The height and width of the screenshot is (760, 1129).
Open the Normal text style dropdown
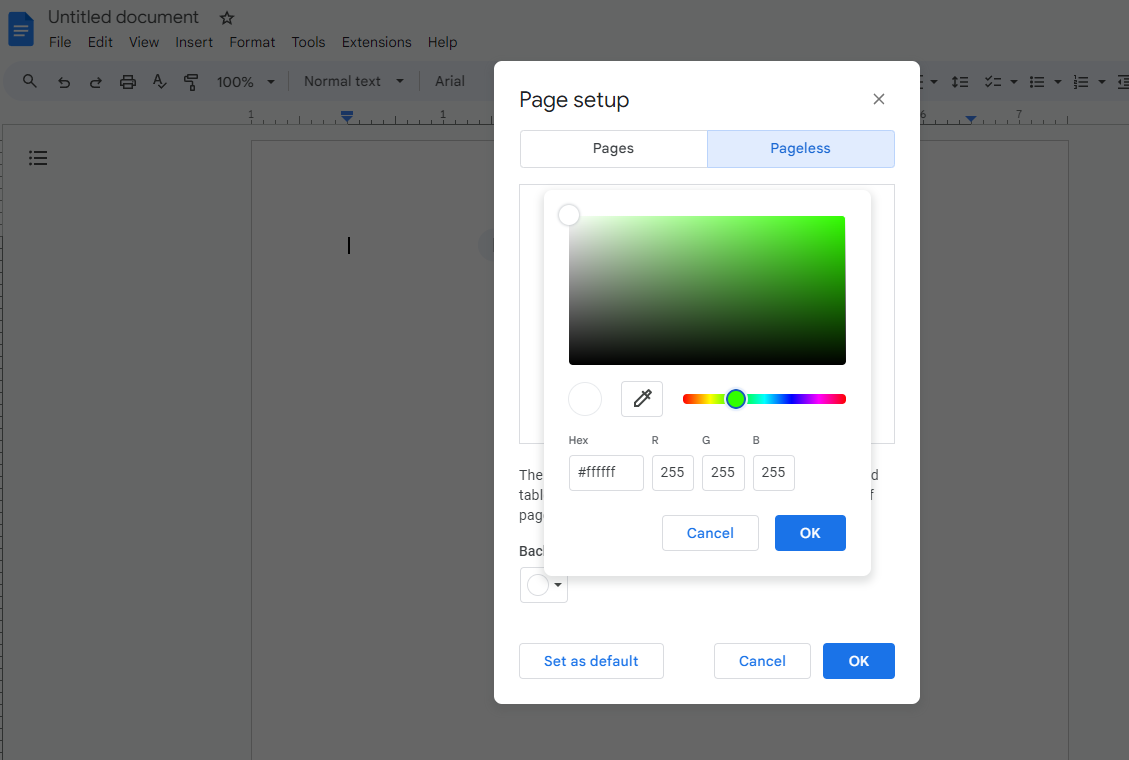tap(354, 81)
